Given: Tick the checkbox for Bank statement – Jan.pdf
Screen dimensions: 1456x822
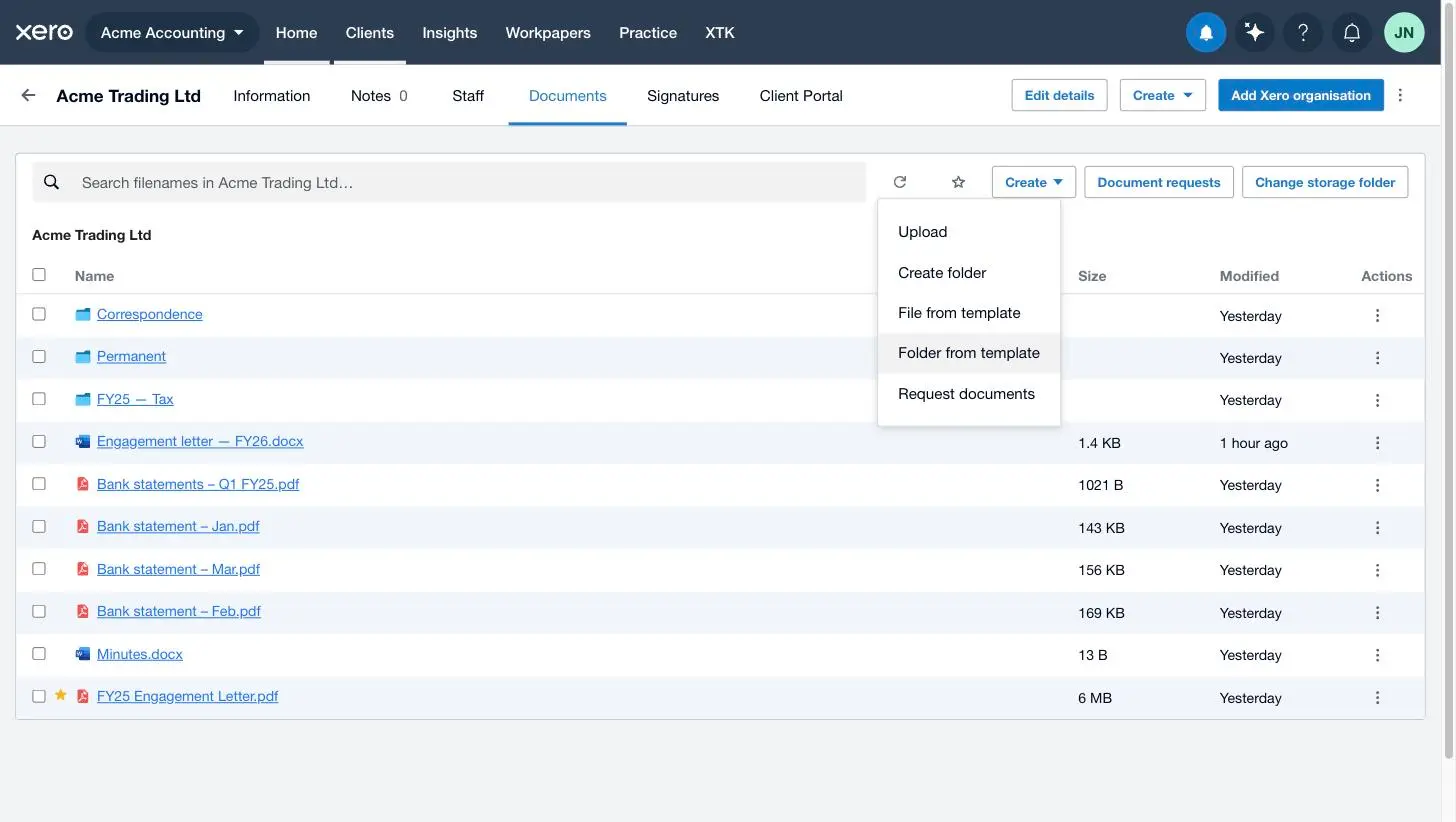Looking at the screenshot, I should coord(39,526).
